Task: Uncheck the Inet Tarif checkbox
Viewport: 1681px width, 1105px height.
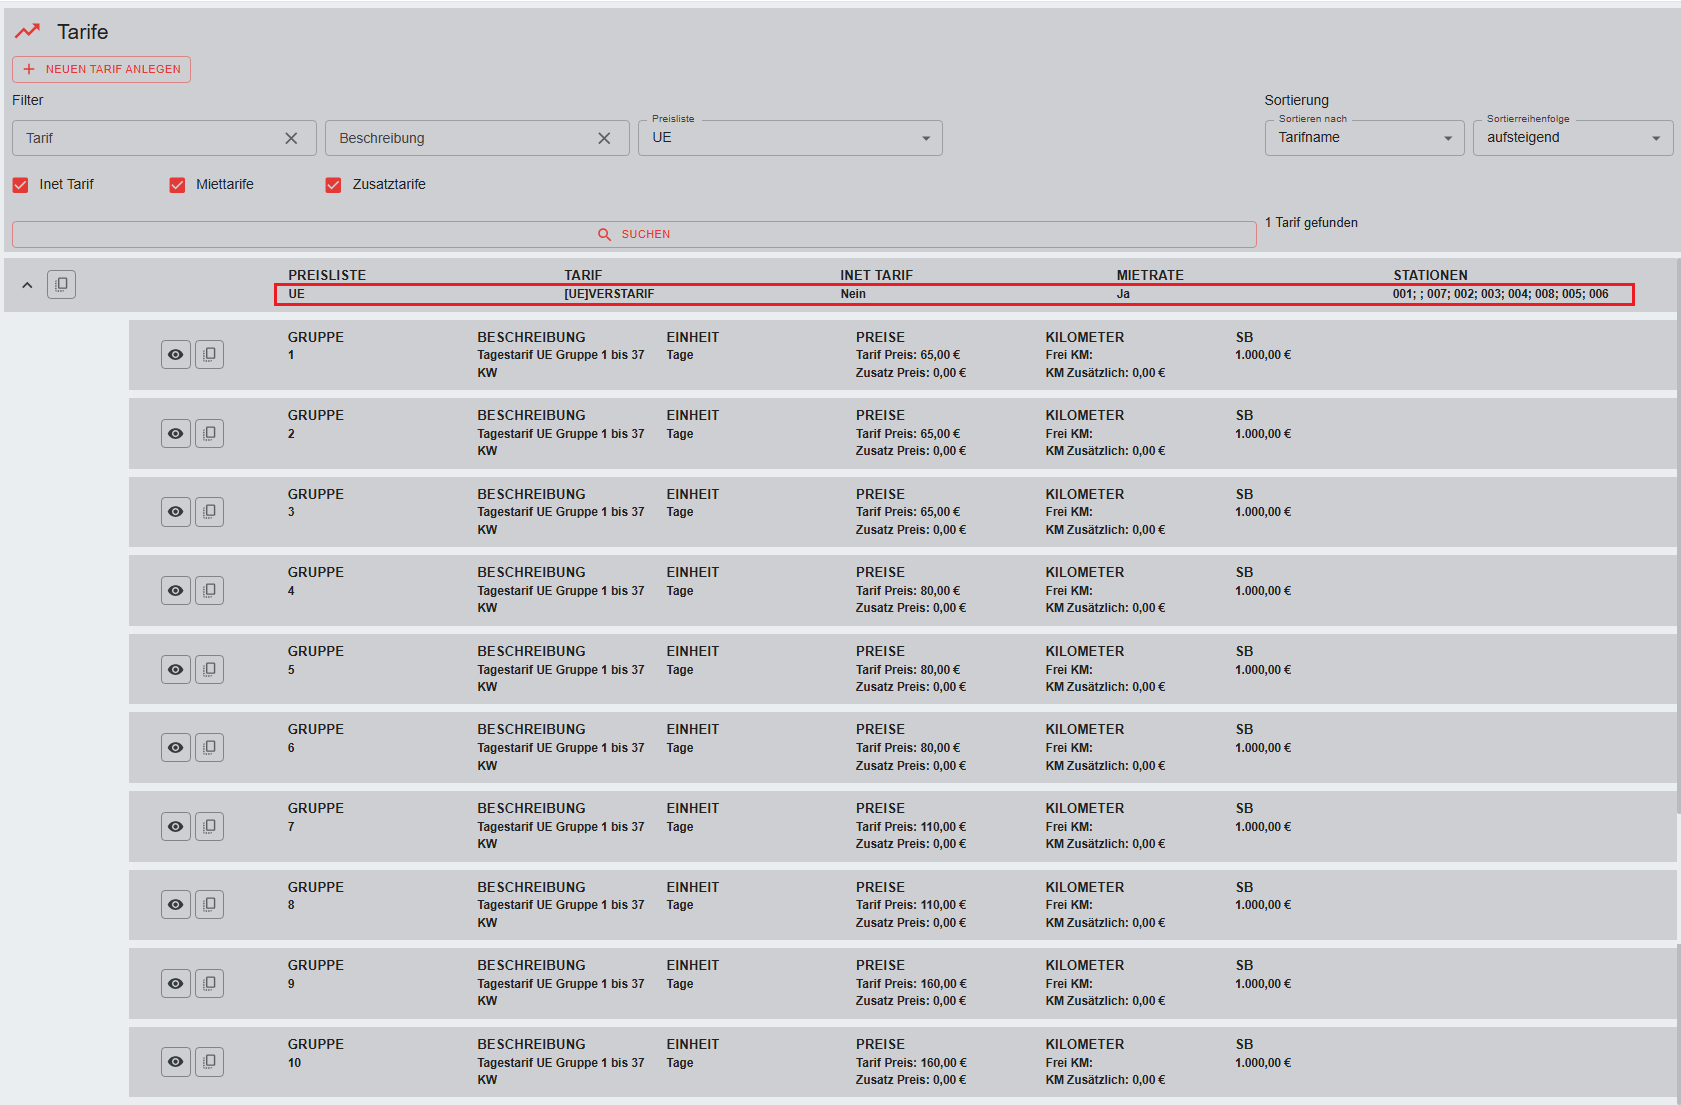Action: [21, 185]
